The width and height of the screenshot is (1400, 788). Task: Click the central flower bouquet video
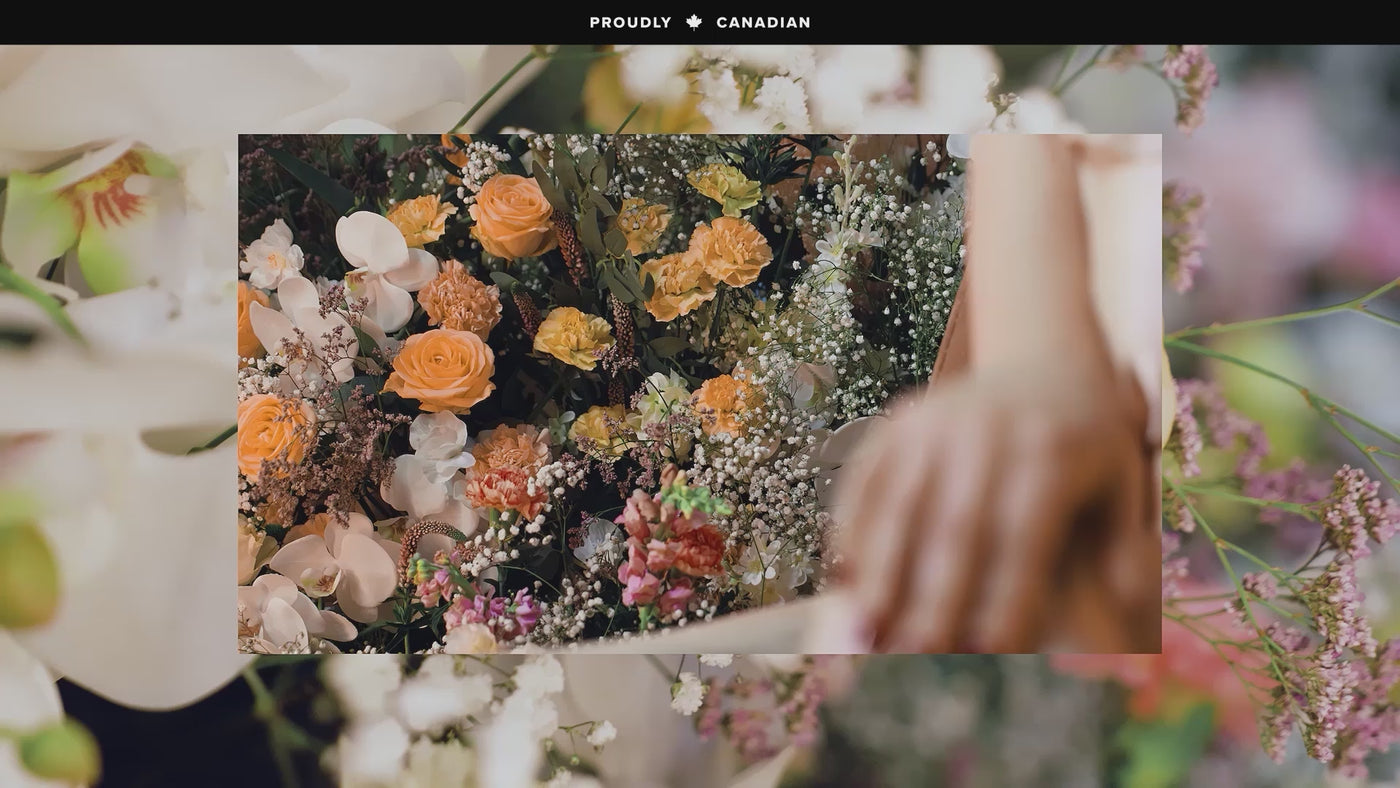(x=700, y=394)
